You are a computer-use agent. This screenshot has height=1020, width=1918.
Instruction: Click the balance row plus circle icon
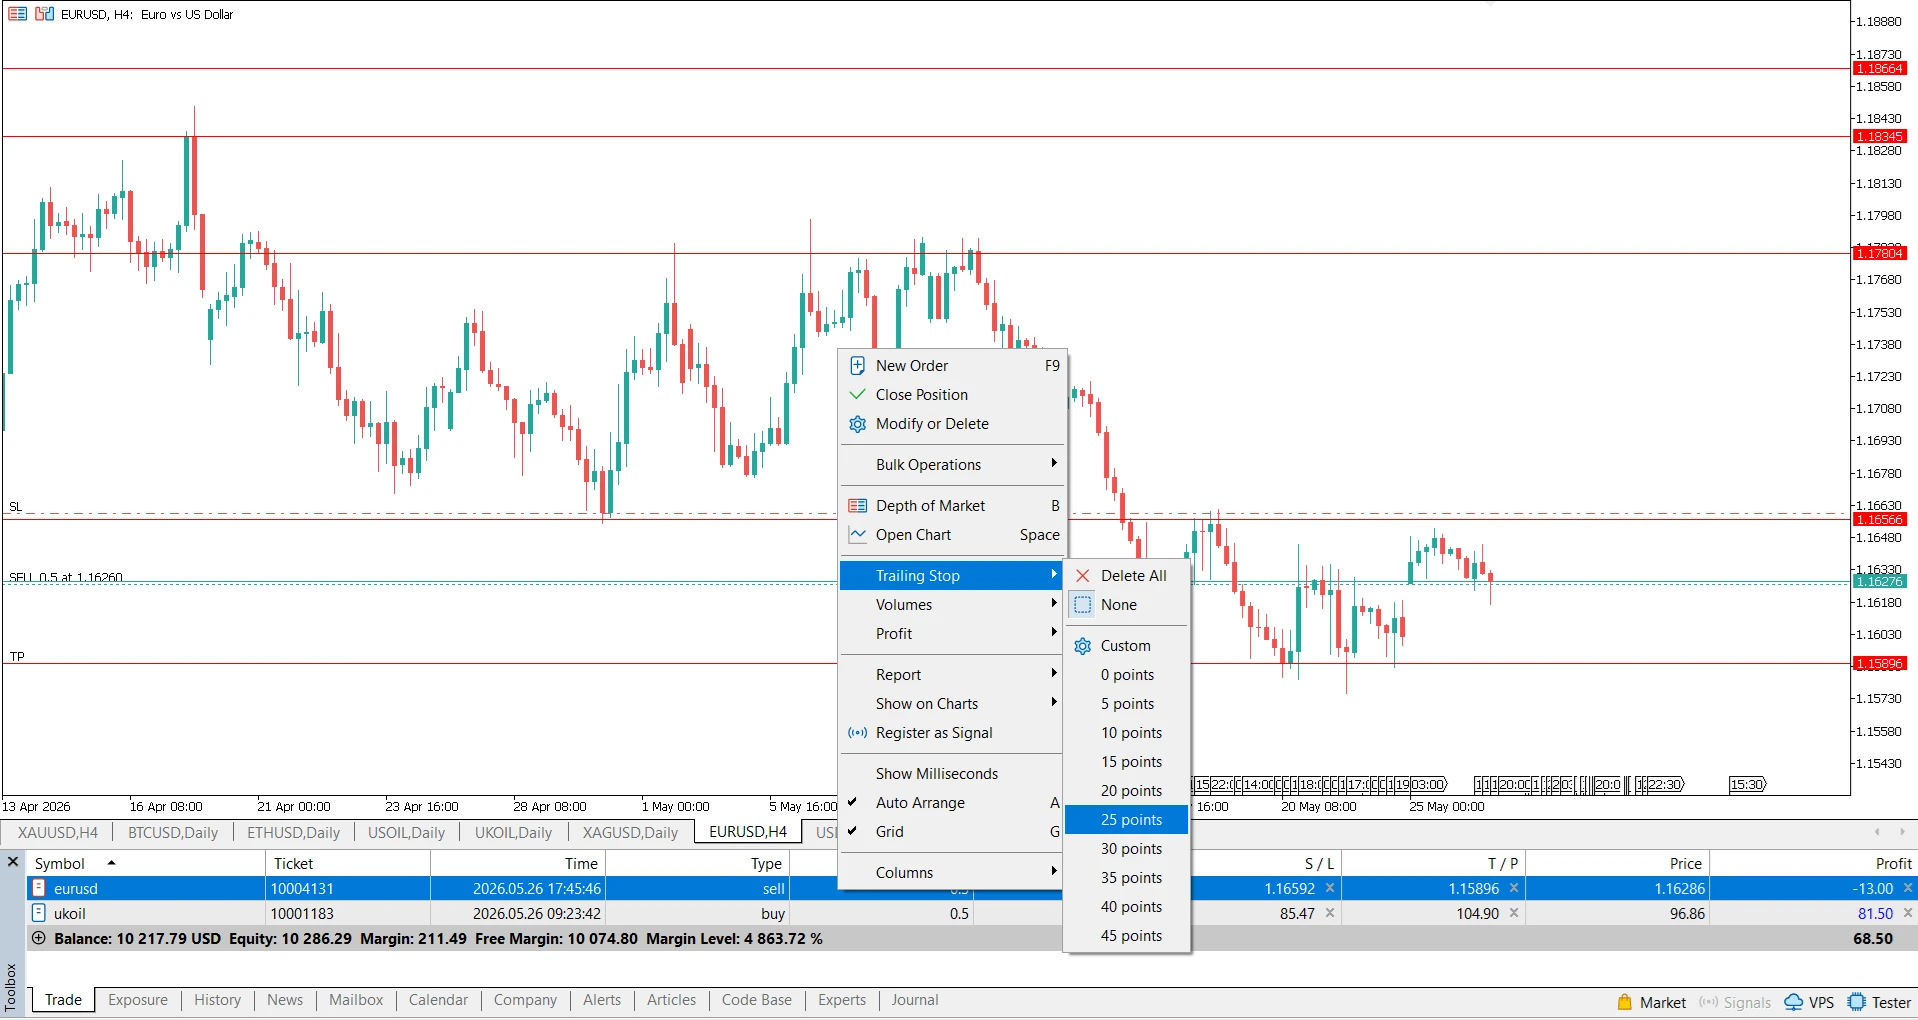39,938
